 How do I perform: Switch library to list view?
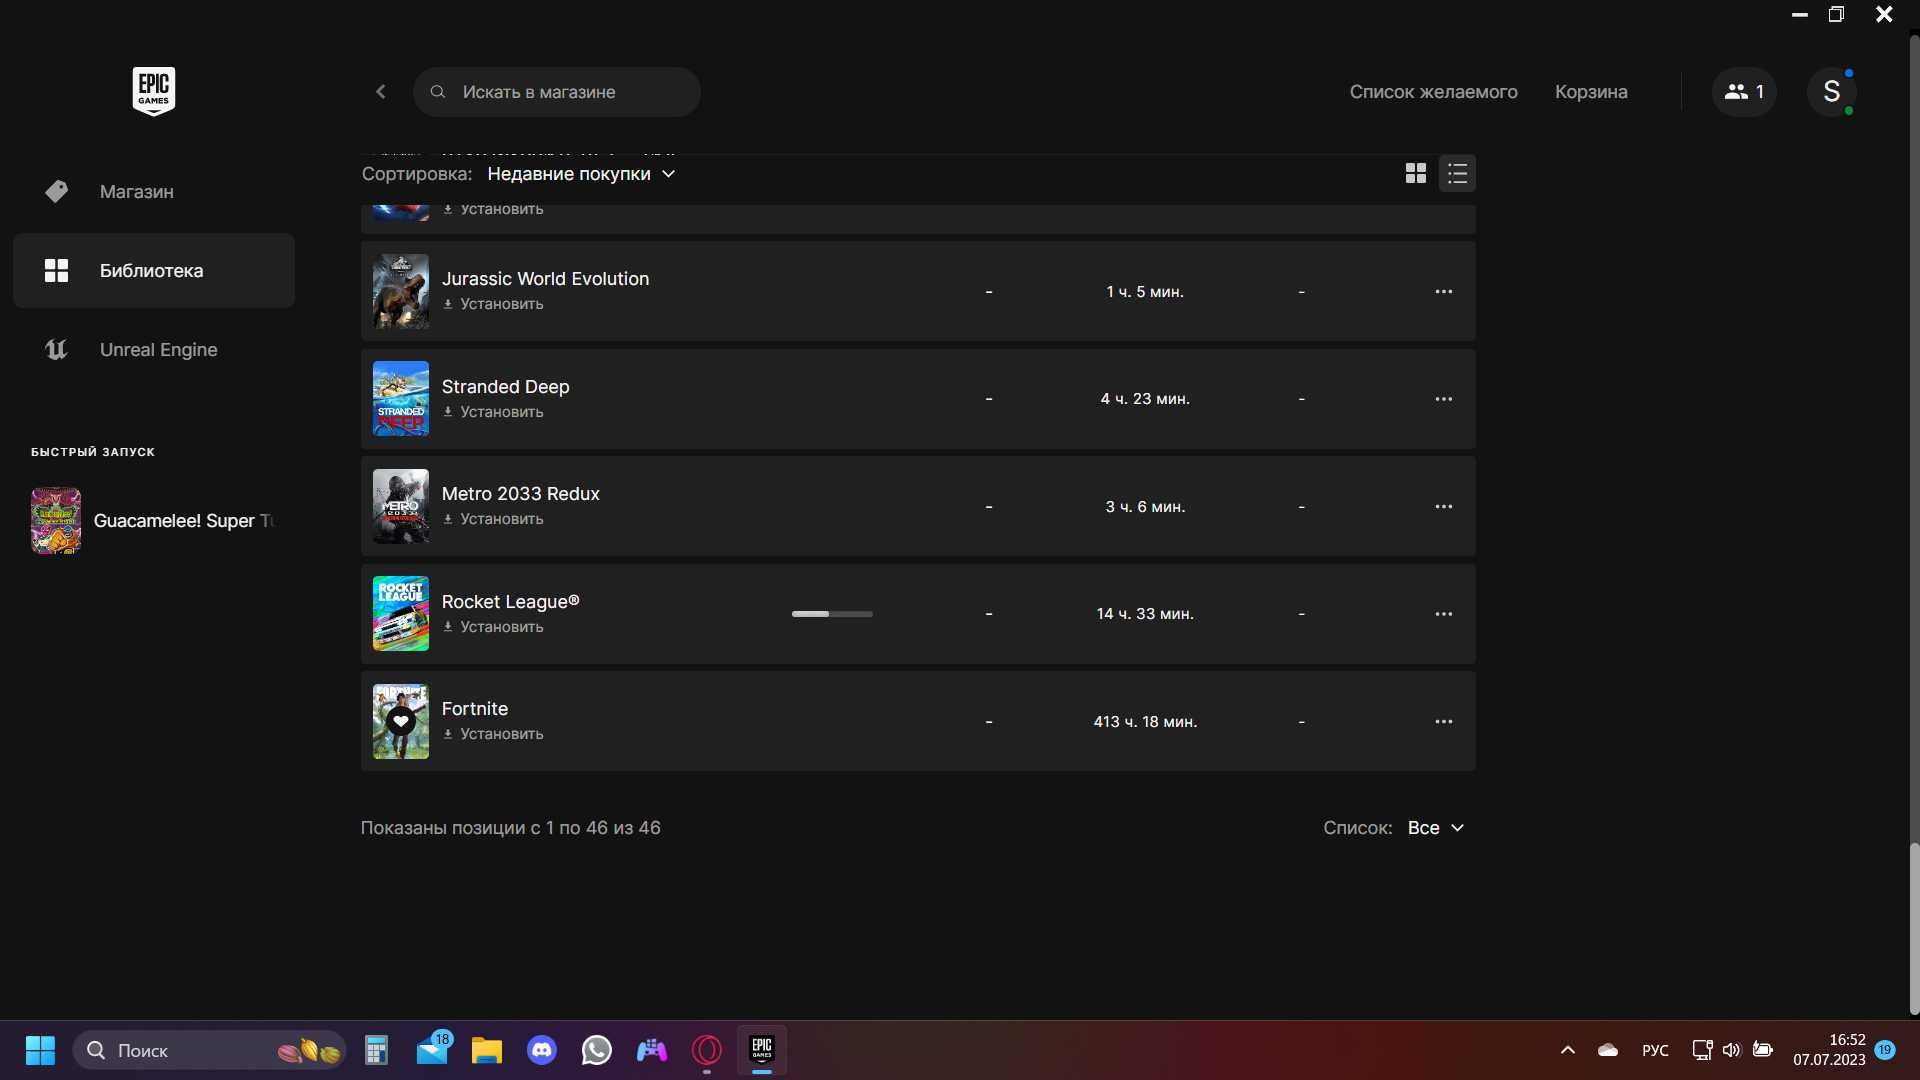coord(1457,174)
